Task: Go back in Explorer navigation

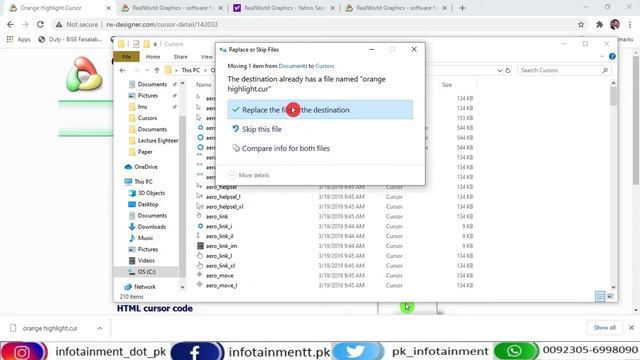Action: point(122,70)
